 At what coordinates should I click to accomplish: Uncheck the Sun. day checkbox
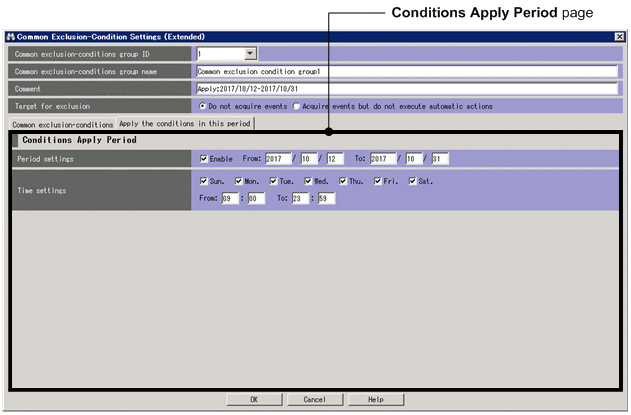click(205, 181)
